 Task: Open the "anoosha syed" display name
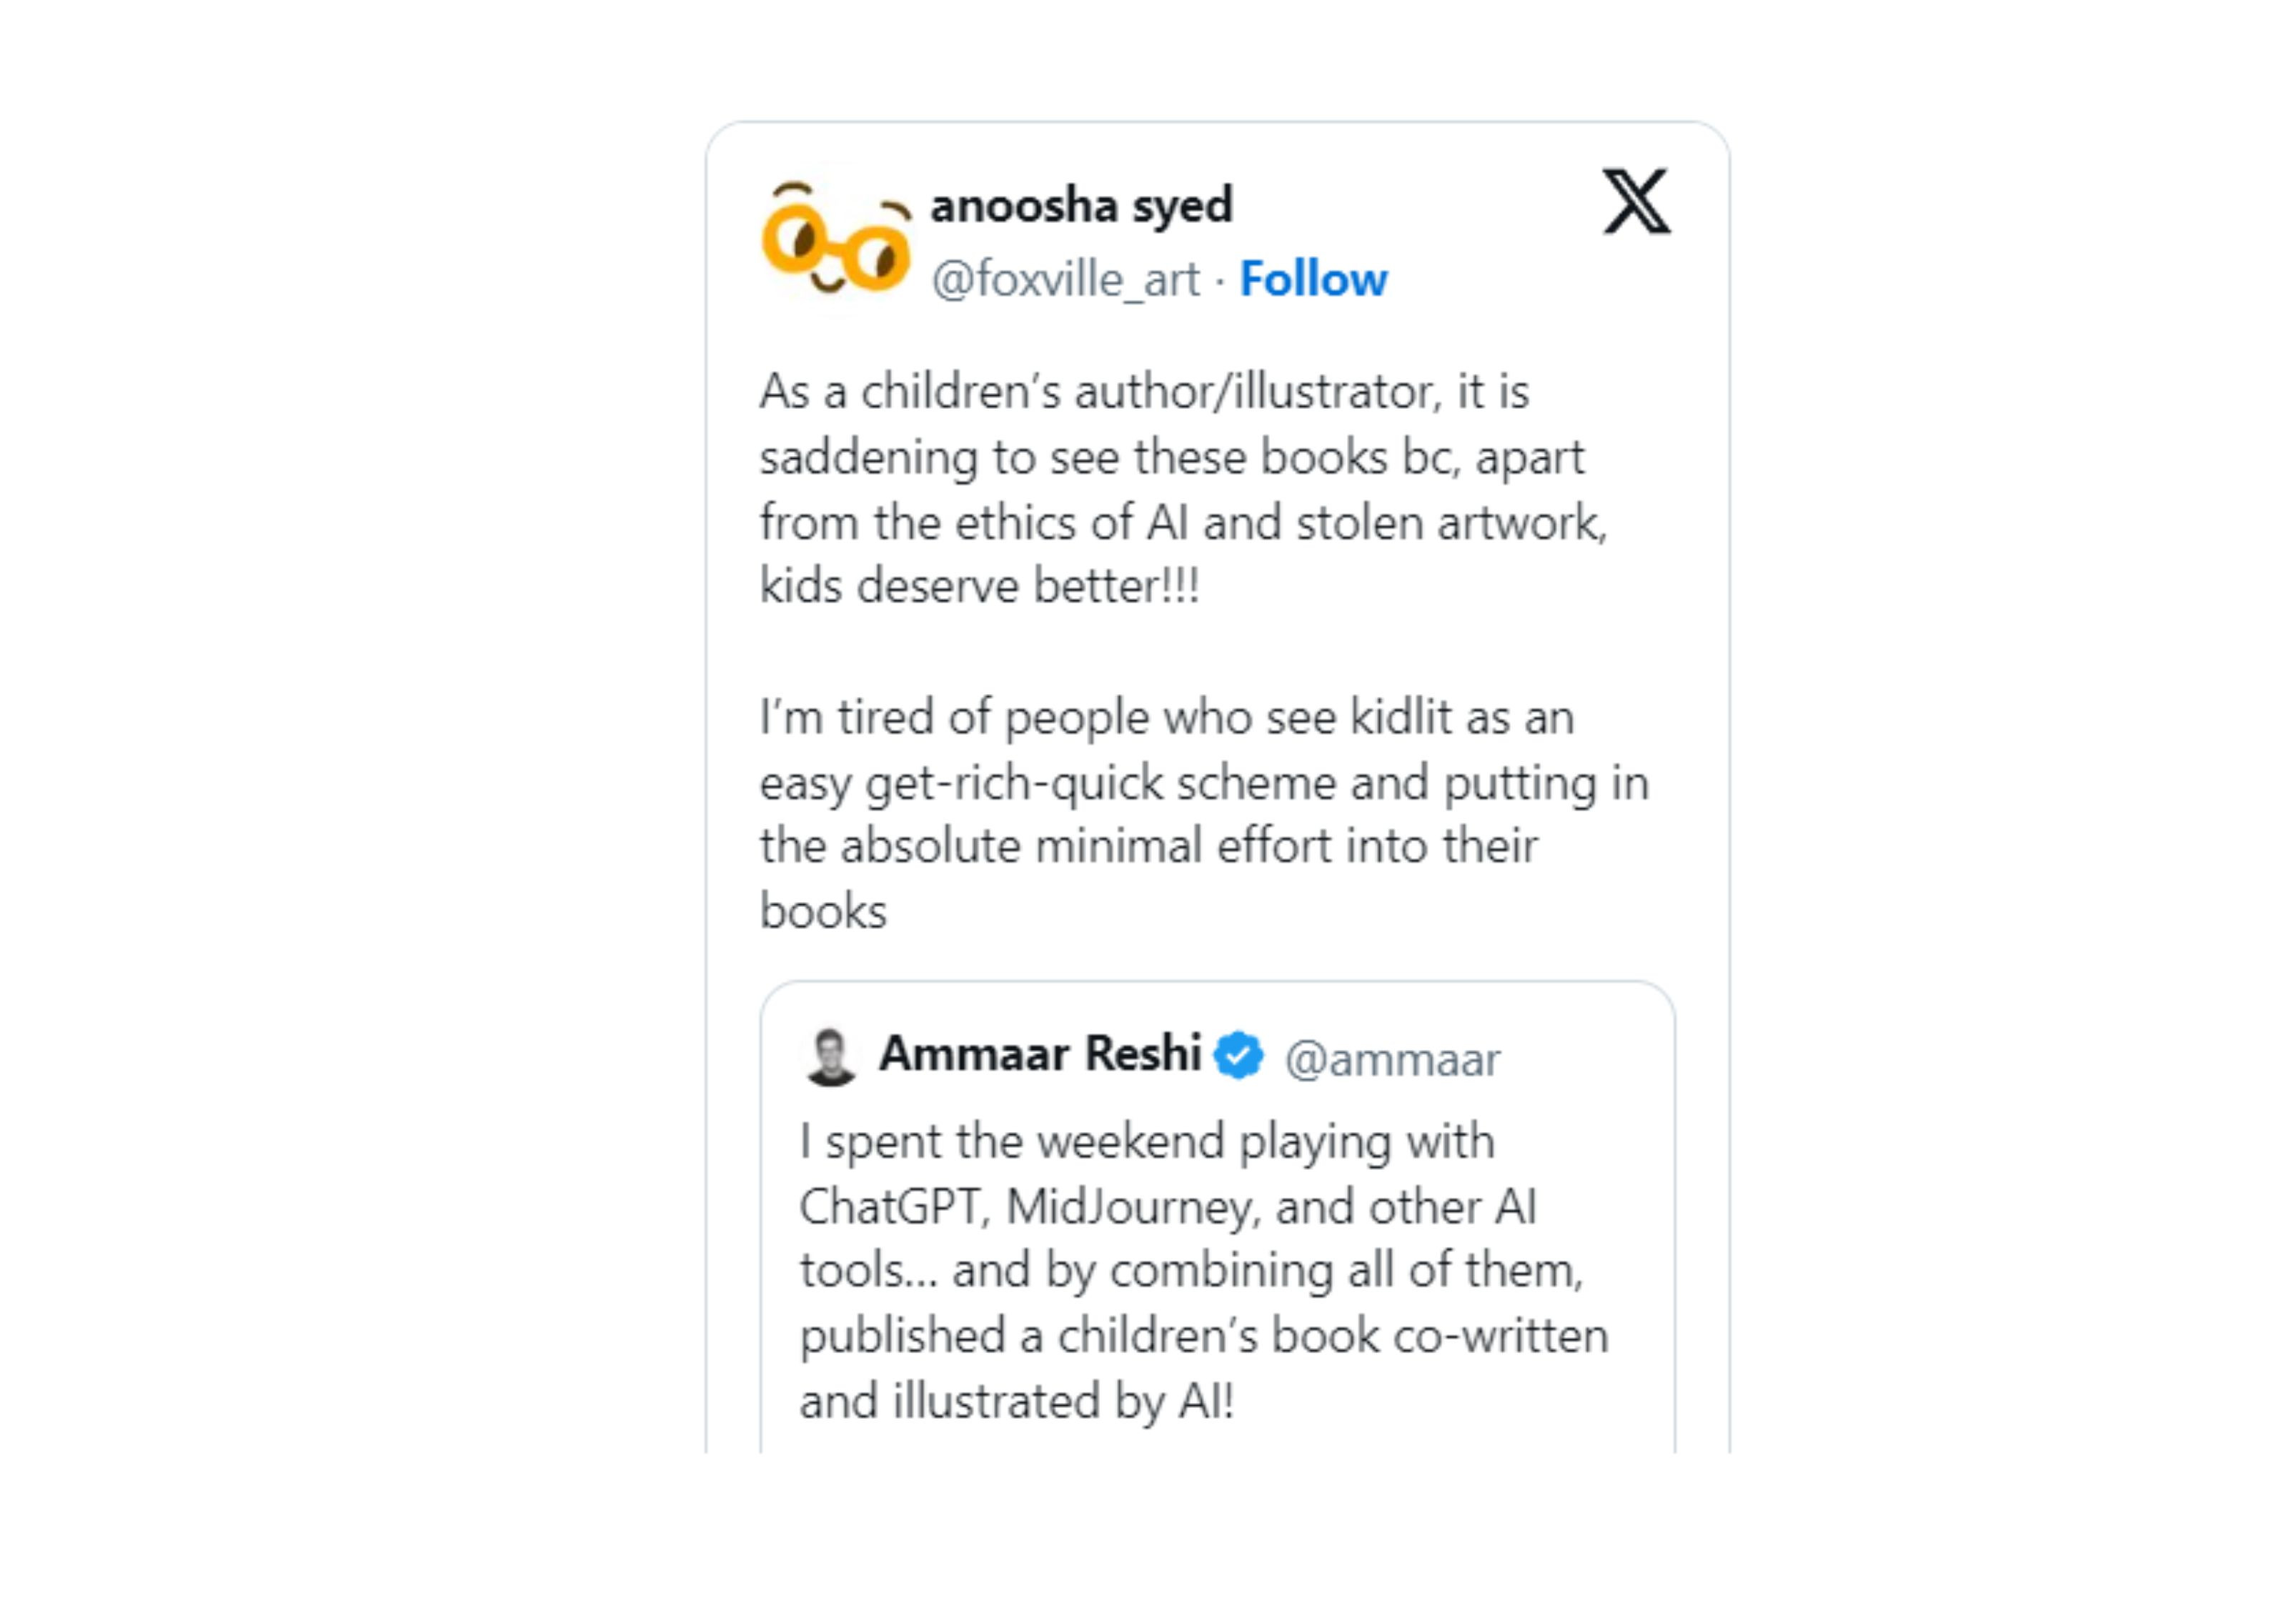click(1081, 206)
